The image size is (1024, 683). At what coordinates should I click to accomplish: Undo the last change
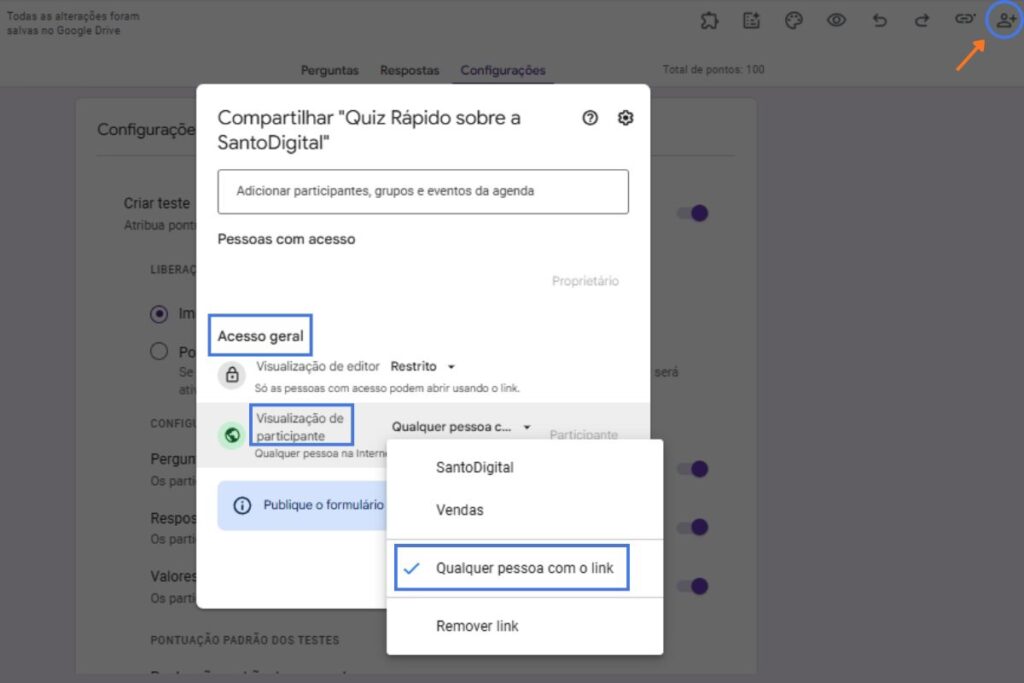point(879,20)
